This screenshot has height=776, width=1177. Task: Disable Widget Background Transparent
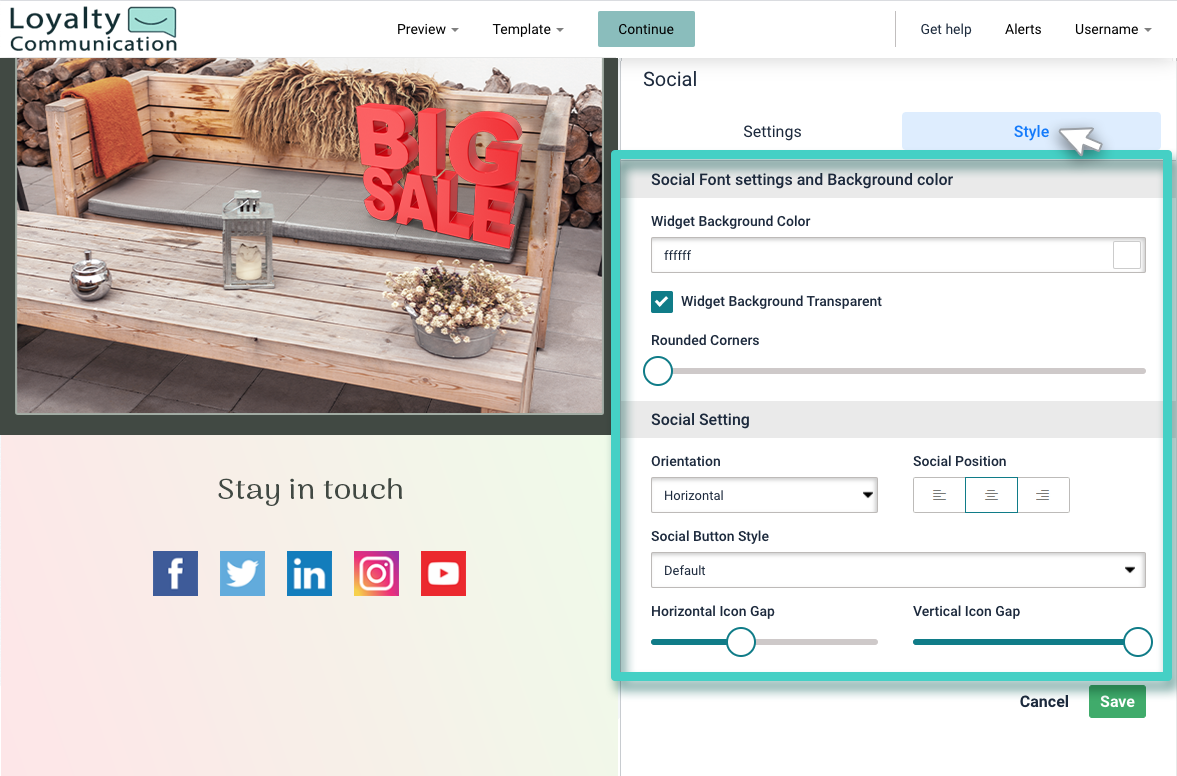click(661, 301)
